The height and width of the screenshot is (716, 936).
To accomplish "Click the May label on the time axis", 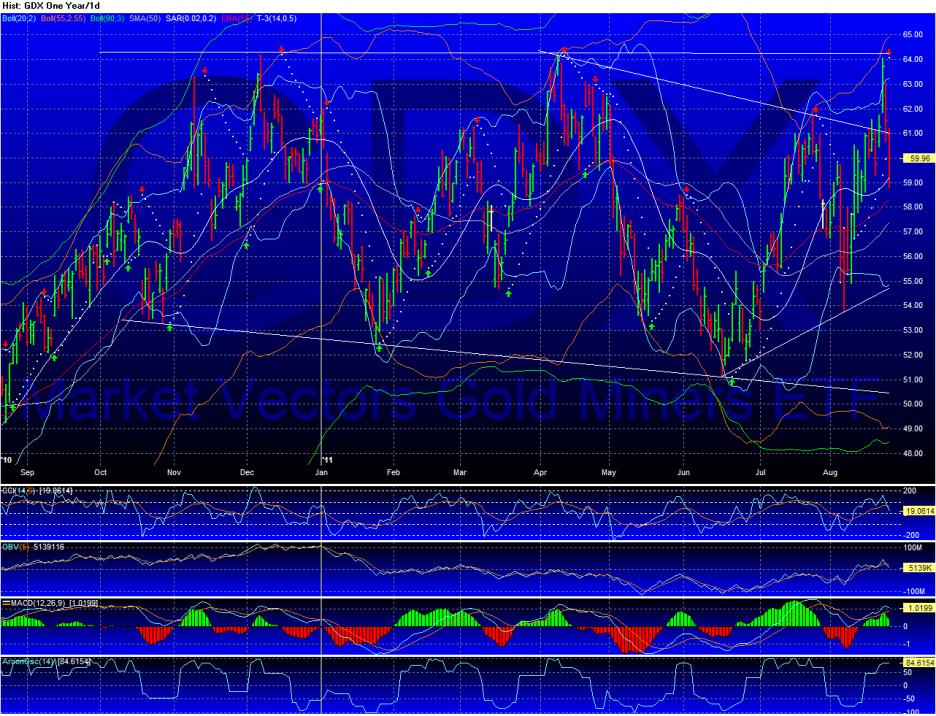I will point(608,469).
